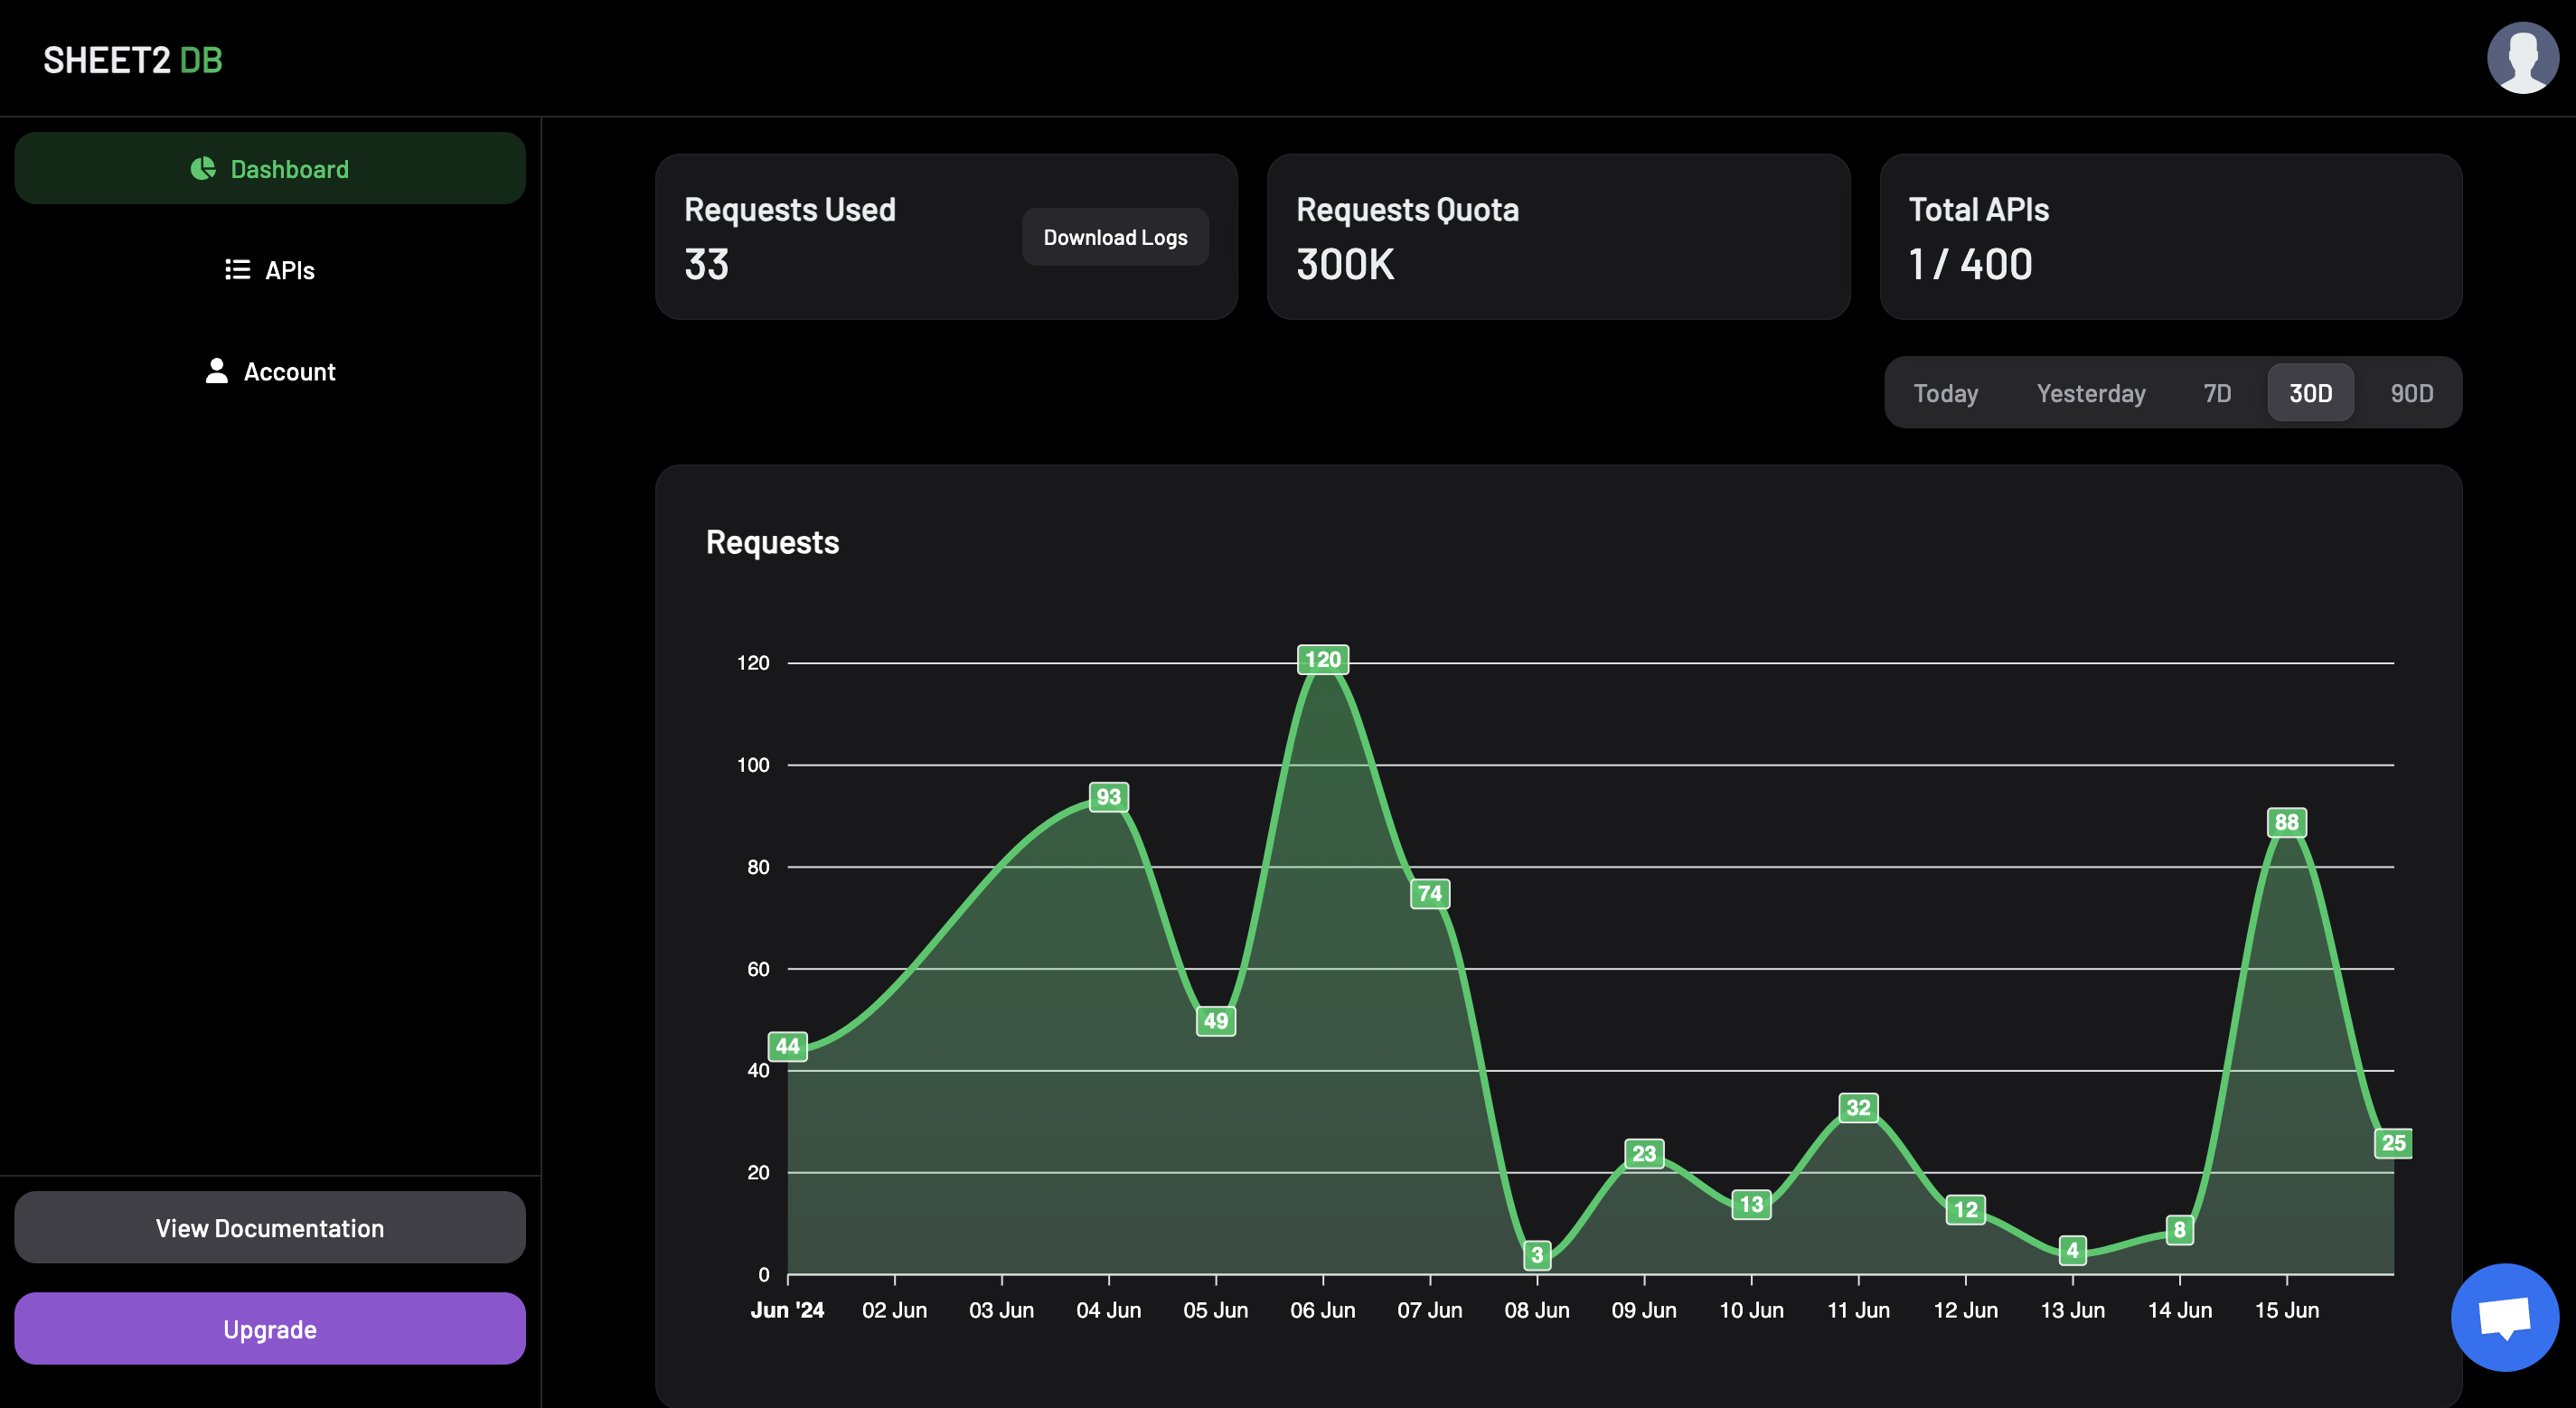The height and width of the screenshot is (1408, 2576).
Task: Click the 88 data point on 15 Jun
Action: point(2286,822)
